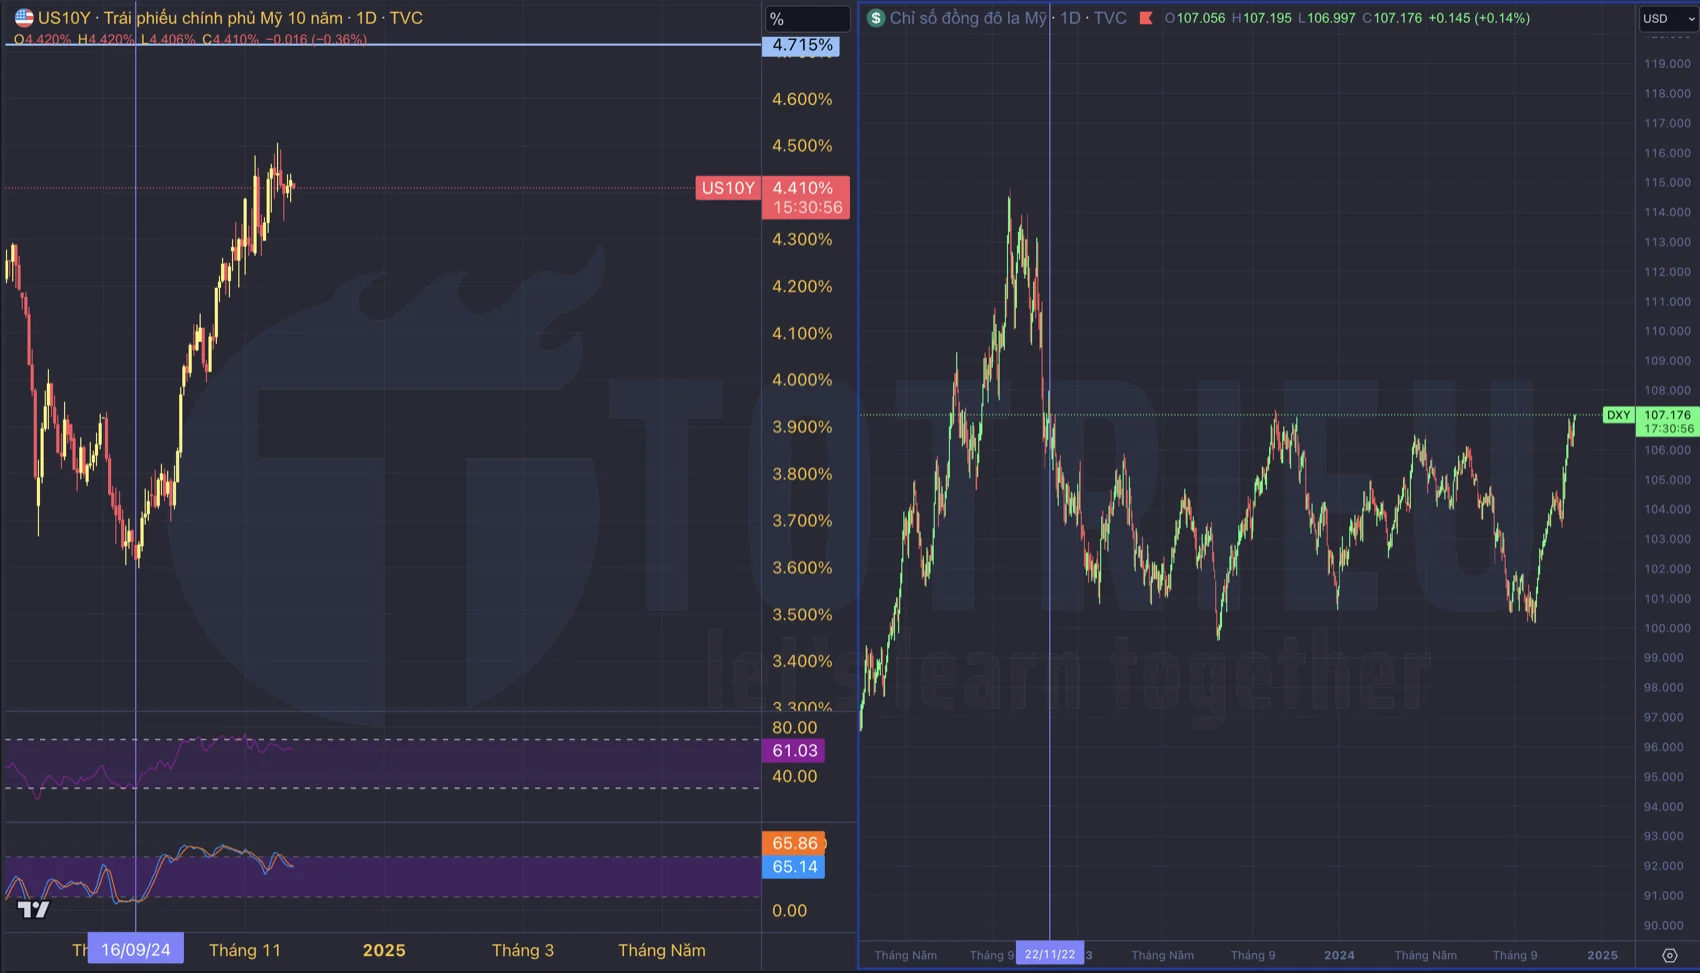Click '2025' on the DXY time axis
This screenshot has width=1700, height=973.
[1603, 955]
